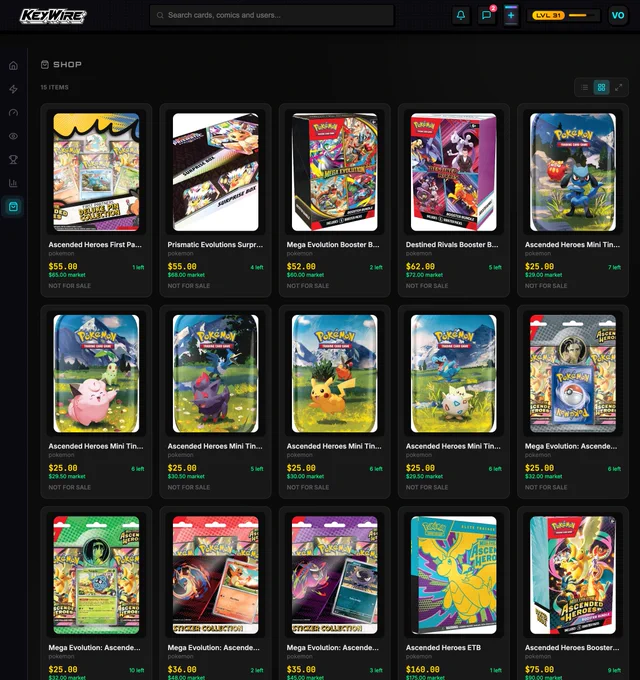The width and height of the screenshot is (640, 680).
Task: Click the SHOP page heading
Action: tap(67, 65)
